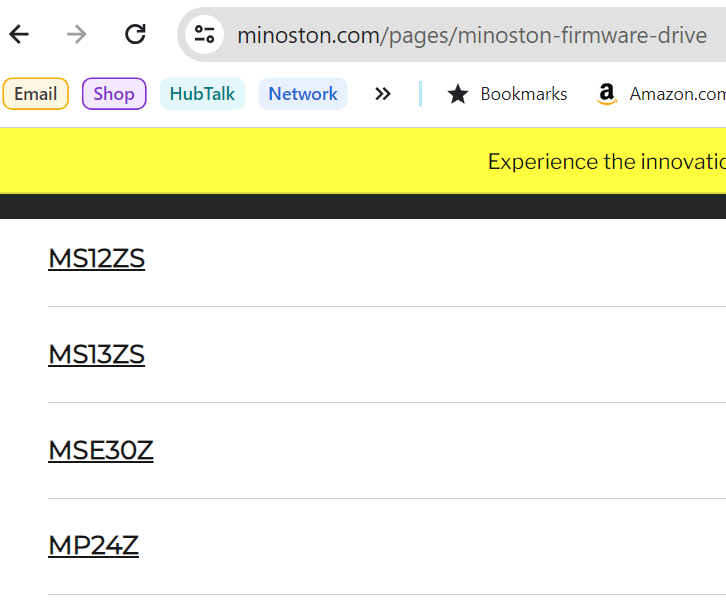Open the MS13ZS firmware link
The image size is (726, 606).
(96, 355)
